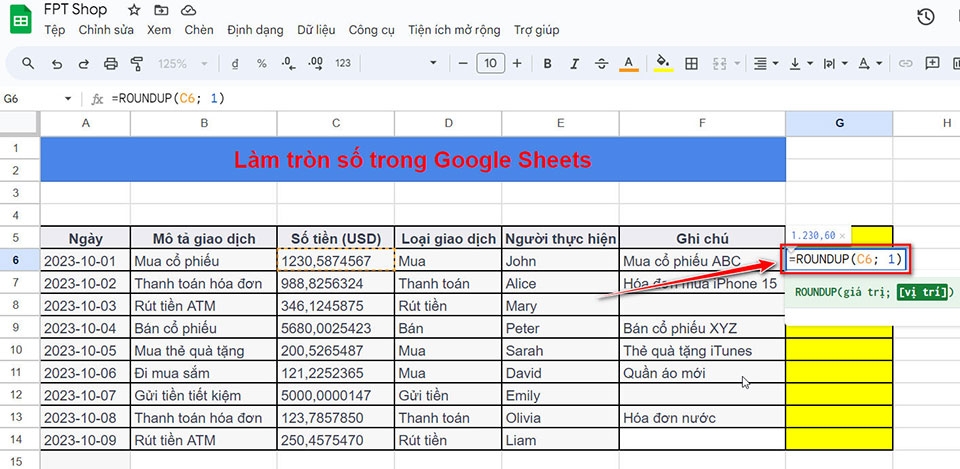Click cell with date 2023-10-09
Image resolution: width=960 pixels, height=469 pixels.
point(85,440)
